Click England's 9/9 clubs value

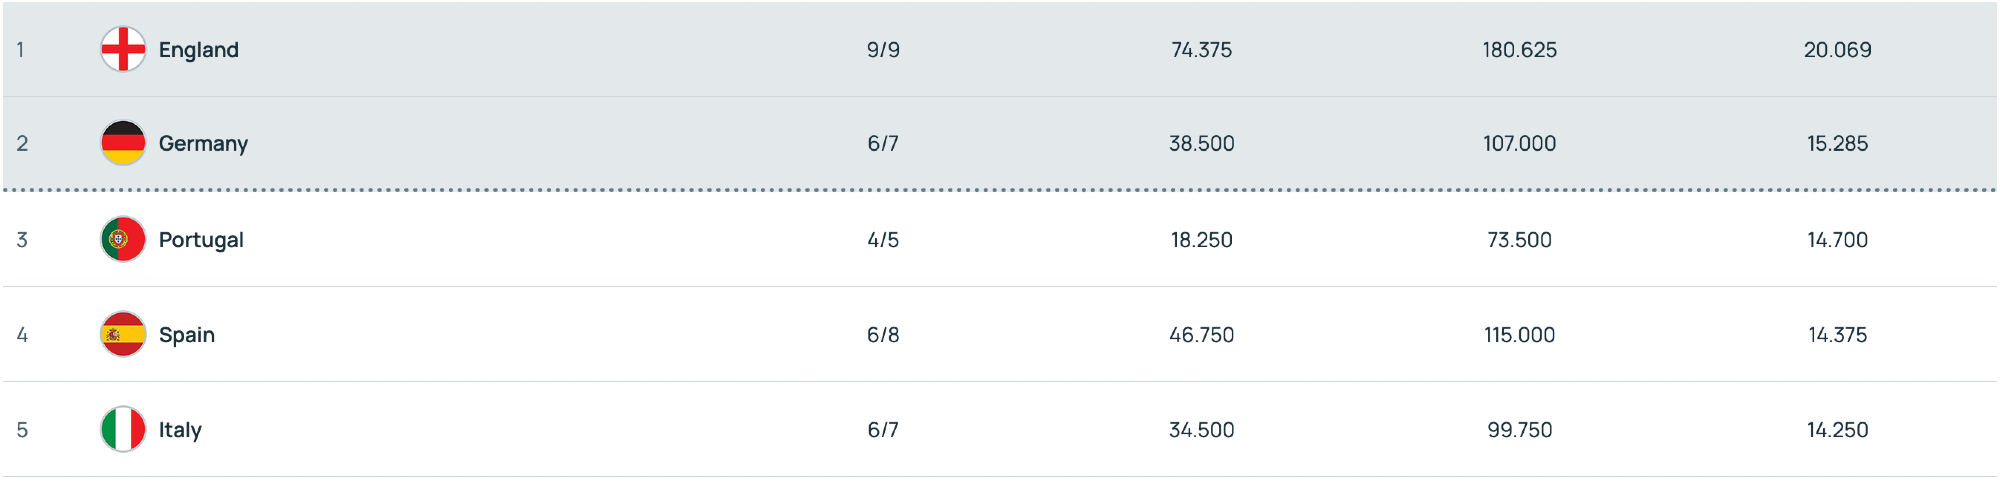click(883, 50)
